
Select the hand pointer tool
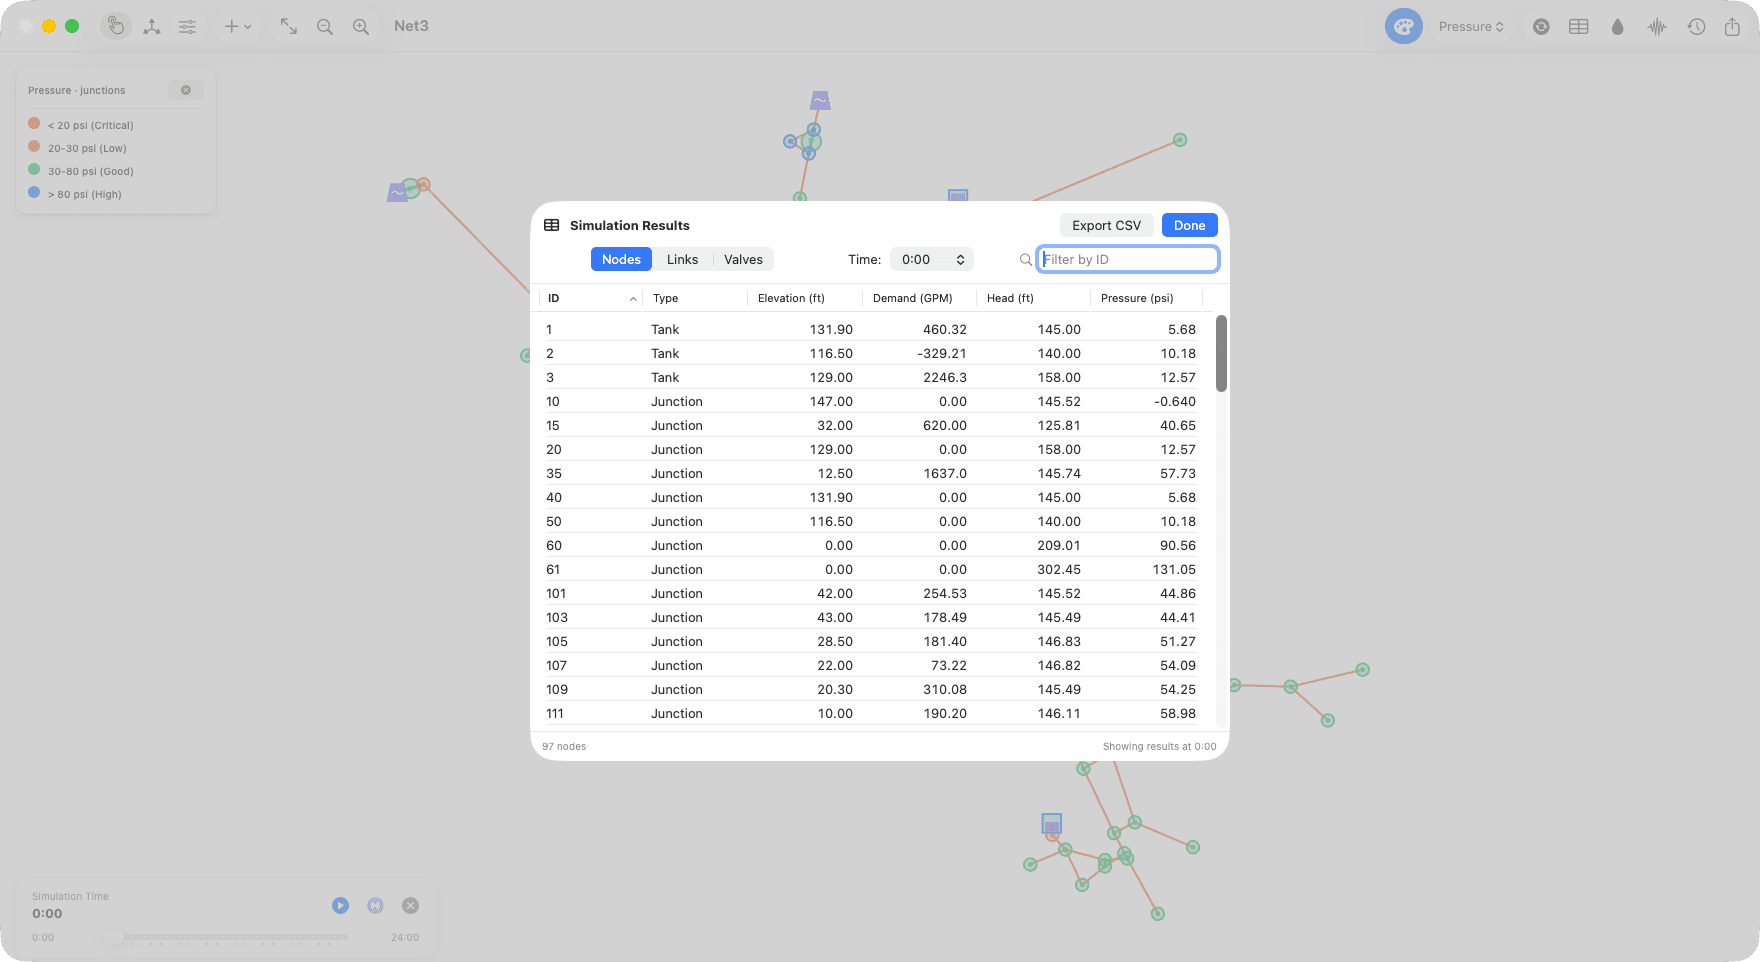point(116,26)
